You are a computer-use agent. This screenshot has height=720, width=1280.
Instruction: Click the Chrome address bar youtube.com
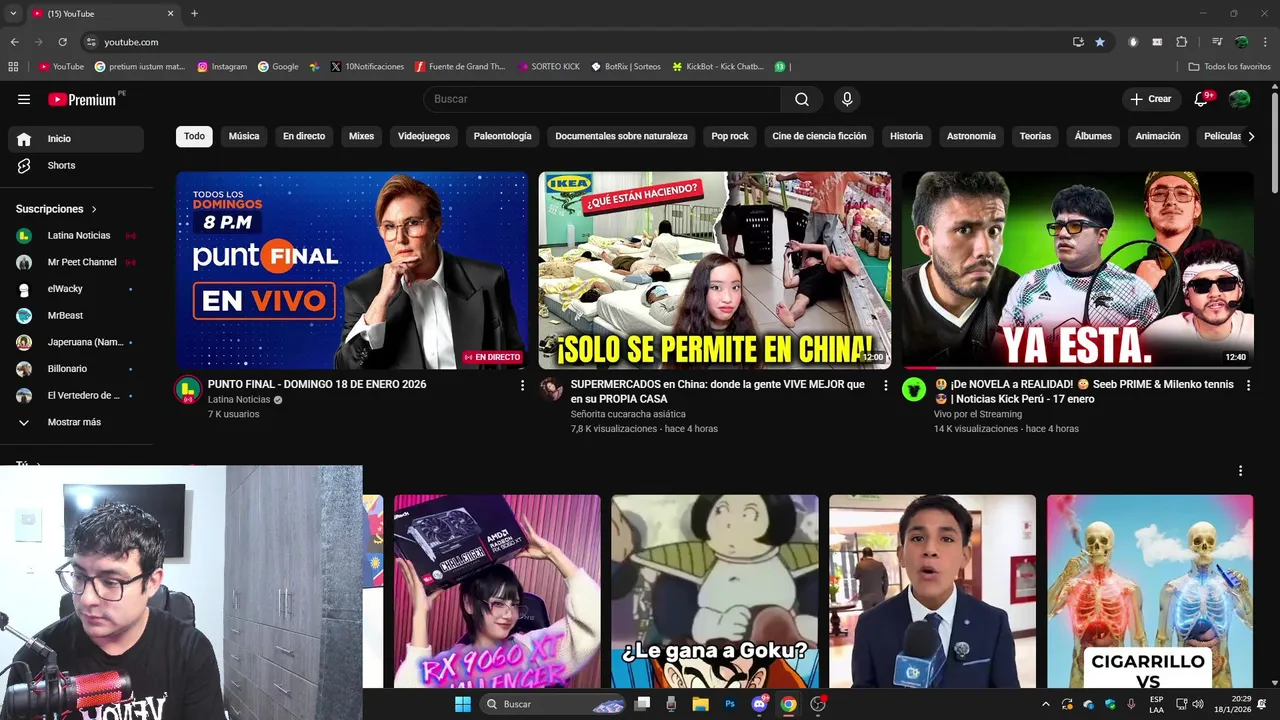131,42
